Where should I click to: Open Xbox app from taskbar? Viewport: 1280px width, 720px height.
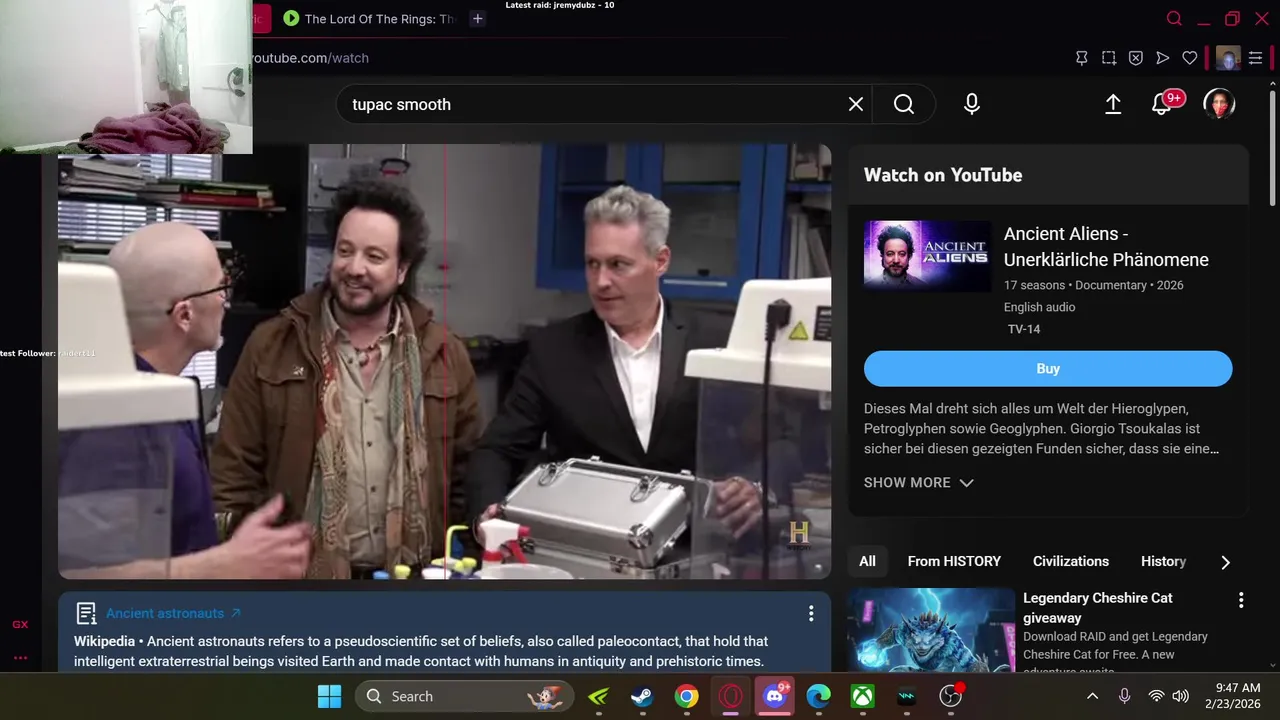click(863, 696)
